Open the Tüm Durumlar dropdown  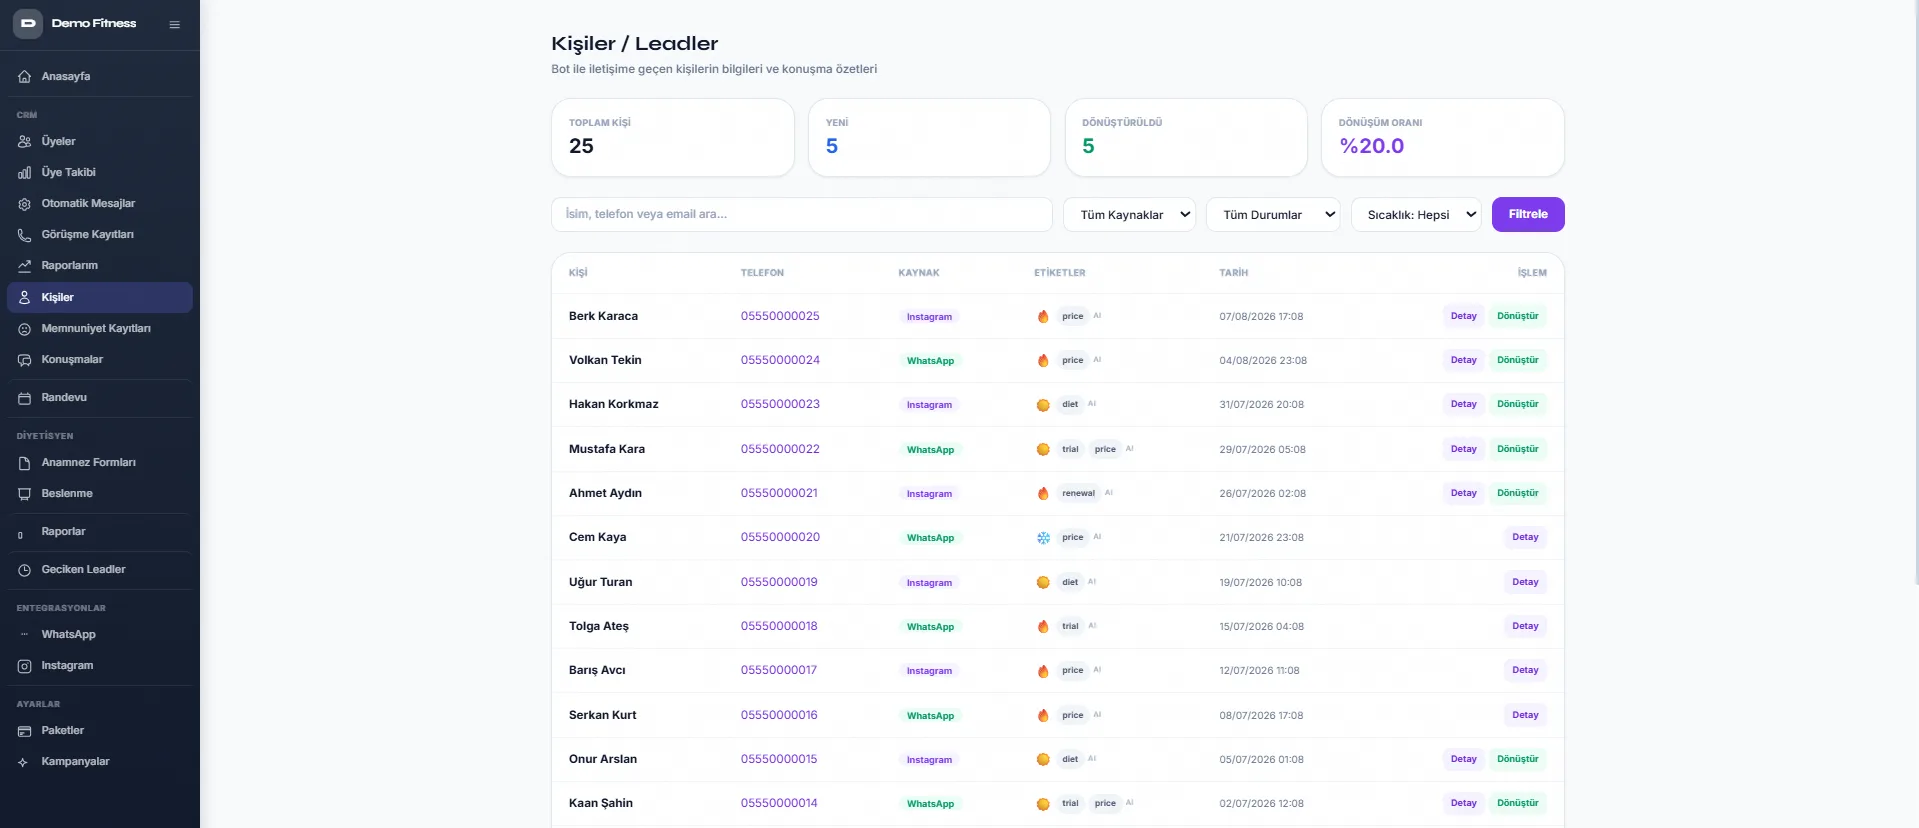tap(1273, 215)
